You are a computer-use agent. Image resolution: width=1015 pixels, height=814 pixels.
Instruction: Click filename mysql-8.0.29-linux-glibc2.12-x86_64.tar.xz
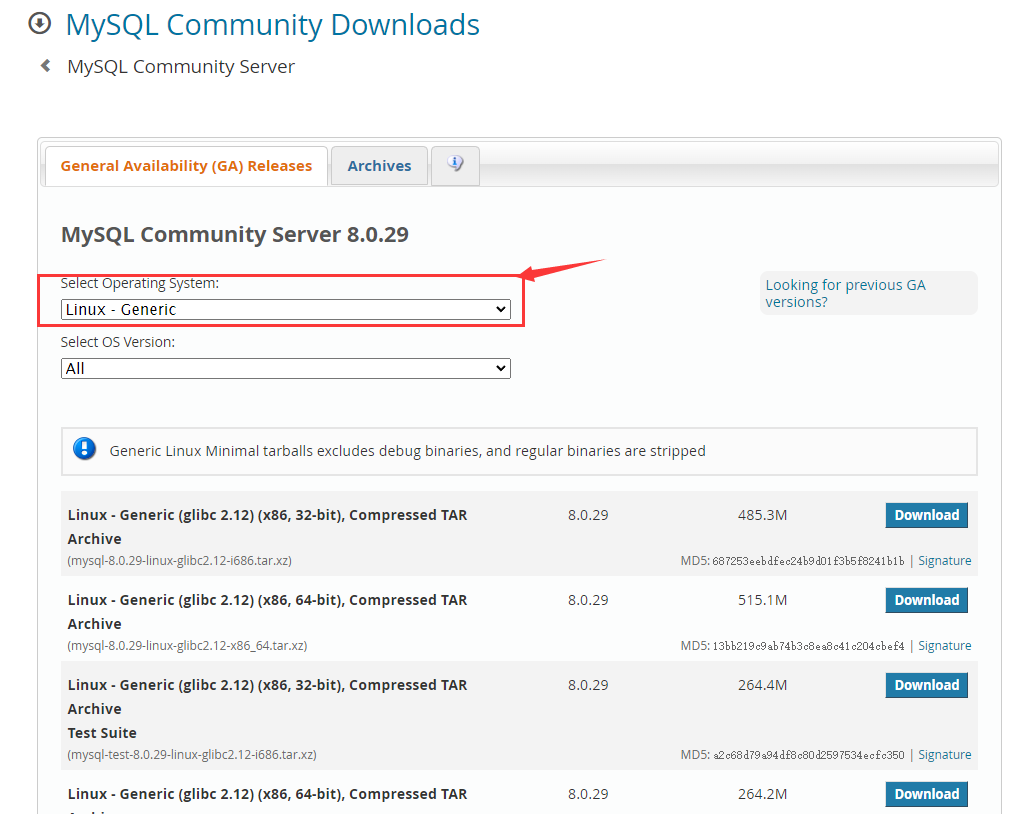tap(188, 646)
